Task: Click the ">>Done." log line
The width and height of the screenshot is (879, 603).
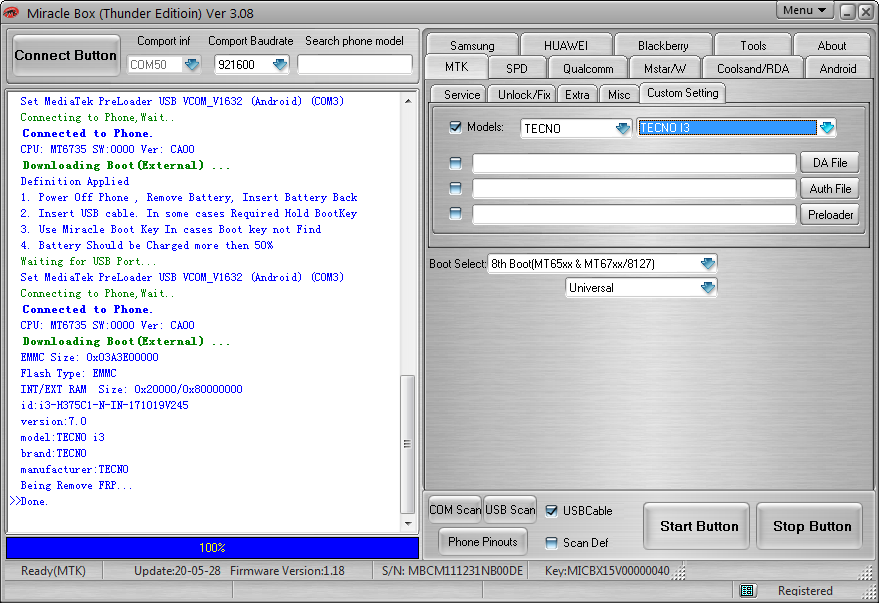Action: 29,502
